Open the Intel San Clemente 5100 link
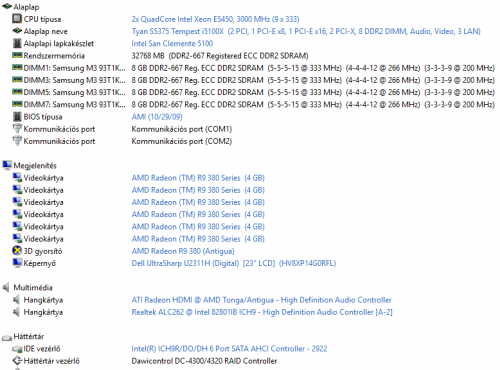This screenshot has width=500, height=370. (172, 43)
